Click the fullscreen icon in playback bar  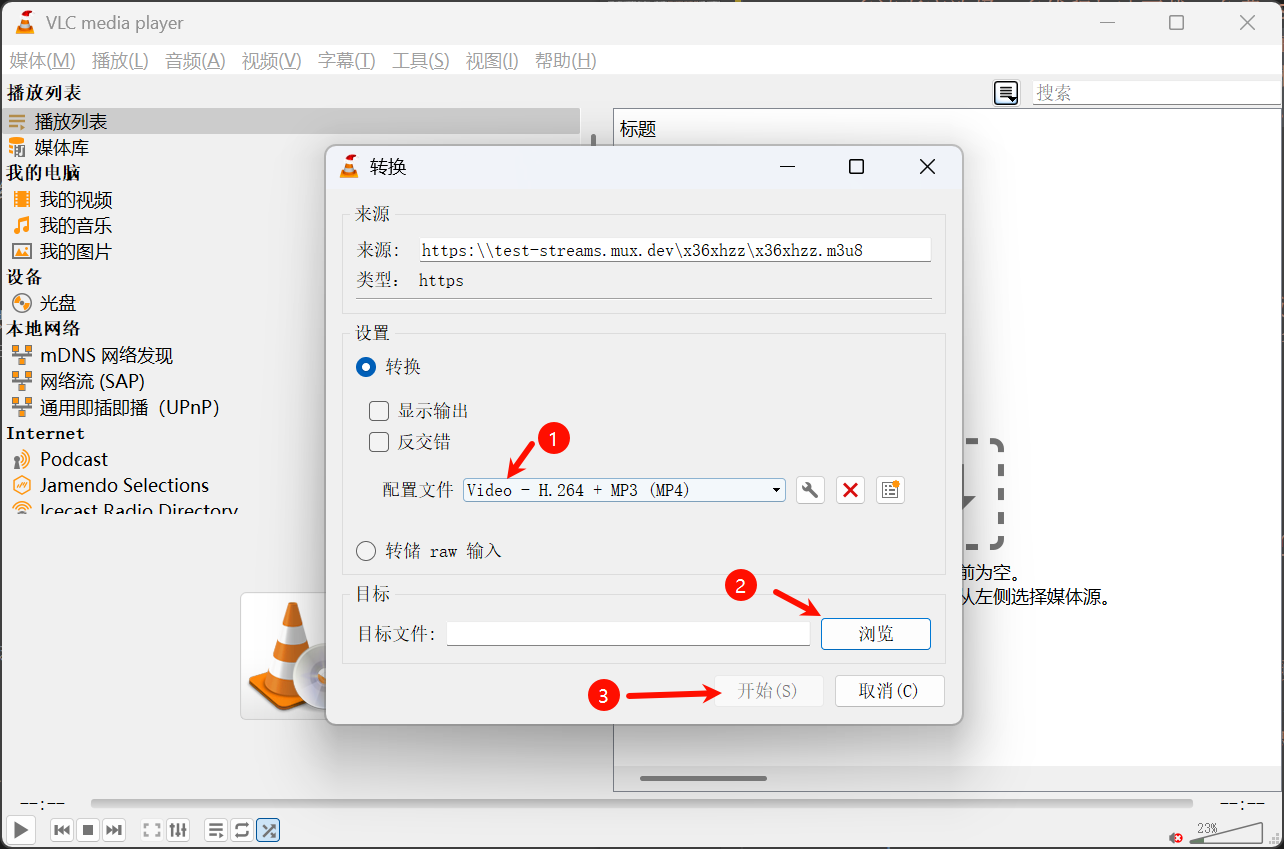tap(151, 830)
